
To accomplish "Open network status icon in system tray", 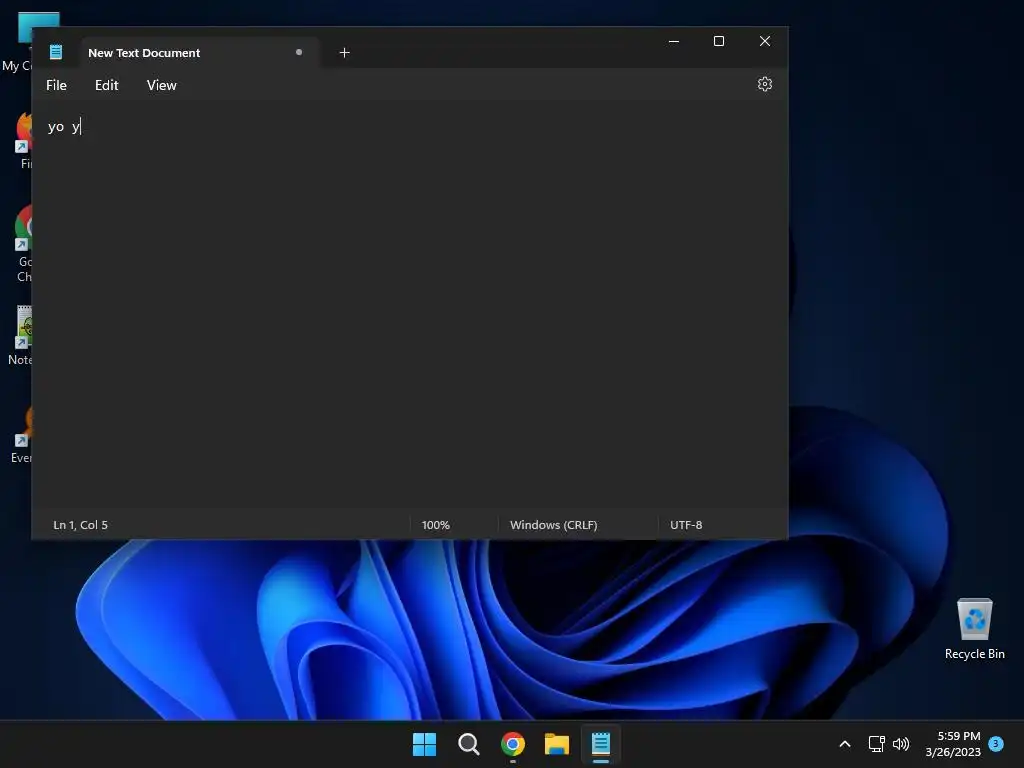I will tap(876, 744).
